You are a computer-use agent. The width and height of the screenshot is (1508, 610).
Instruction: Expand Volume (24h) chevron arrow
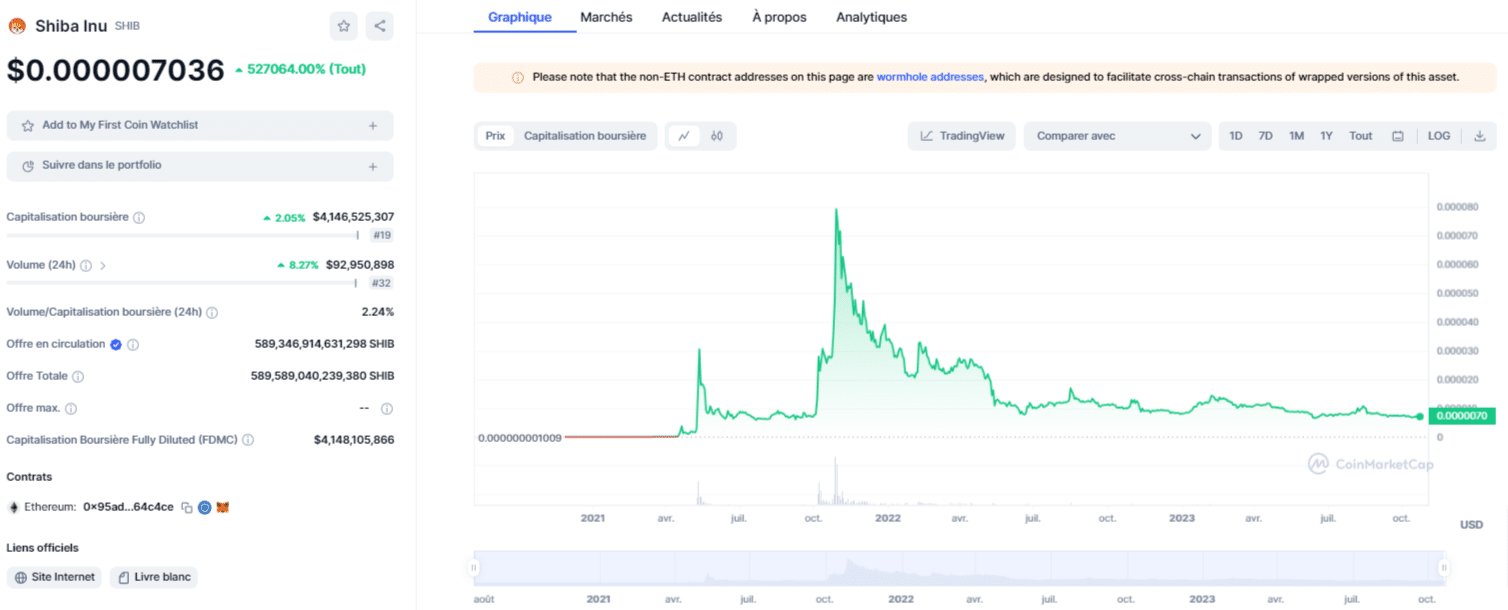click(103, 266)
